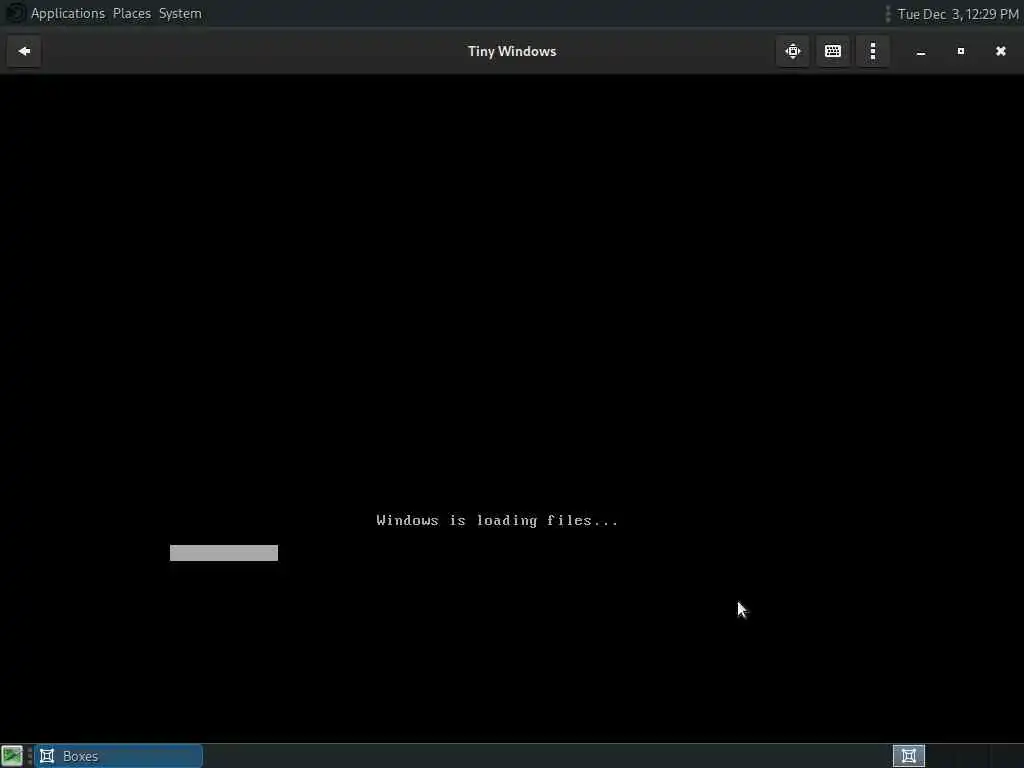1024x768 pixels.
Task: Click the clock showing Tue Dec 3
Action: click(957, 14)
